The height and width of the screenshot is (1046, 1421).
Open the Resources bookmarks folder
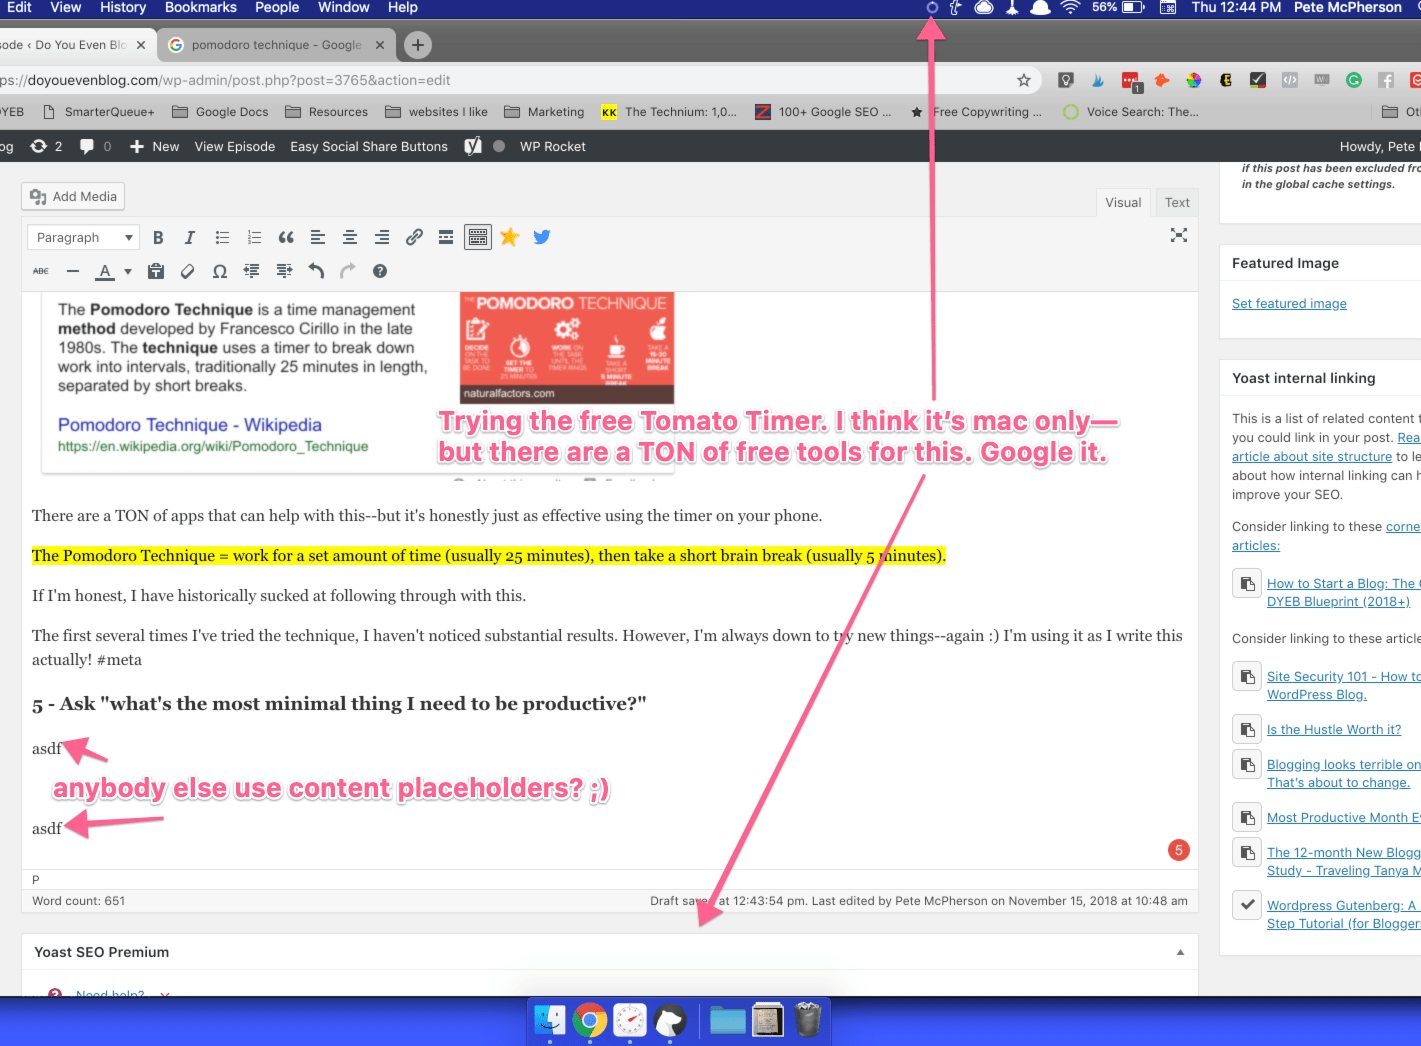(326, 112)
